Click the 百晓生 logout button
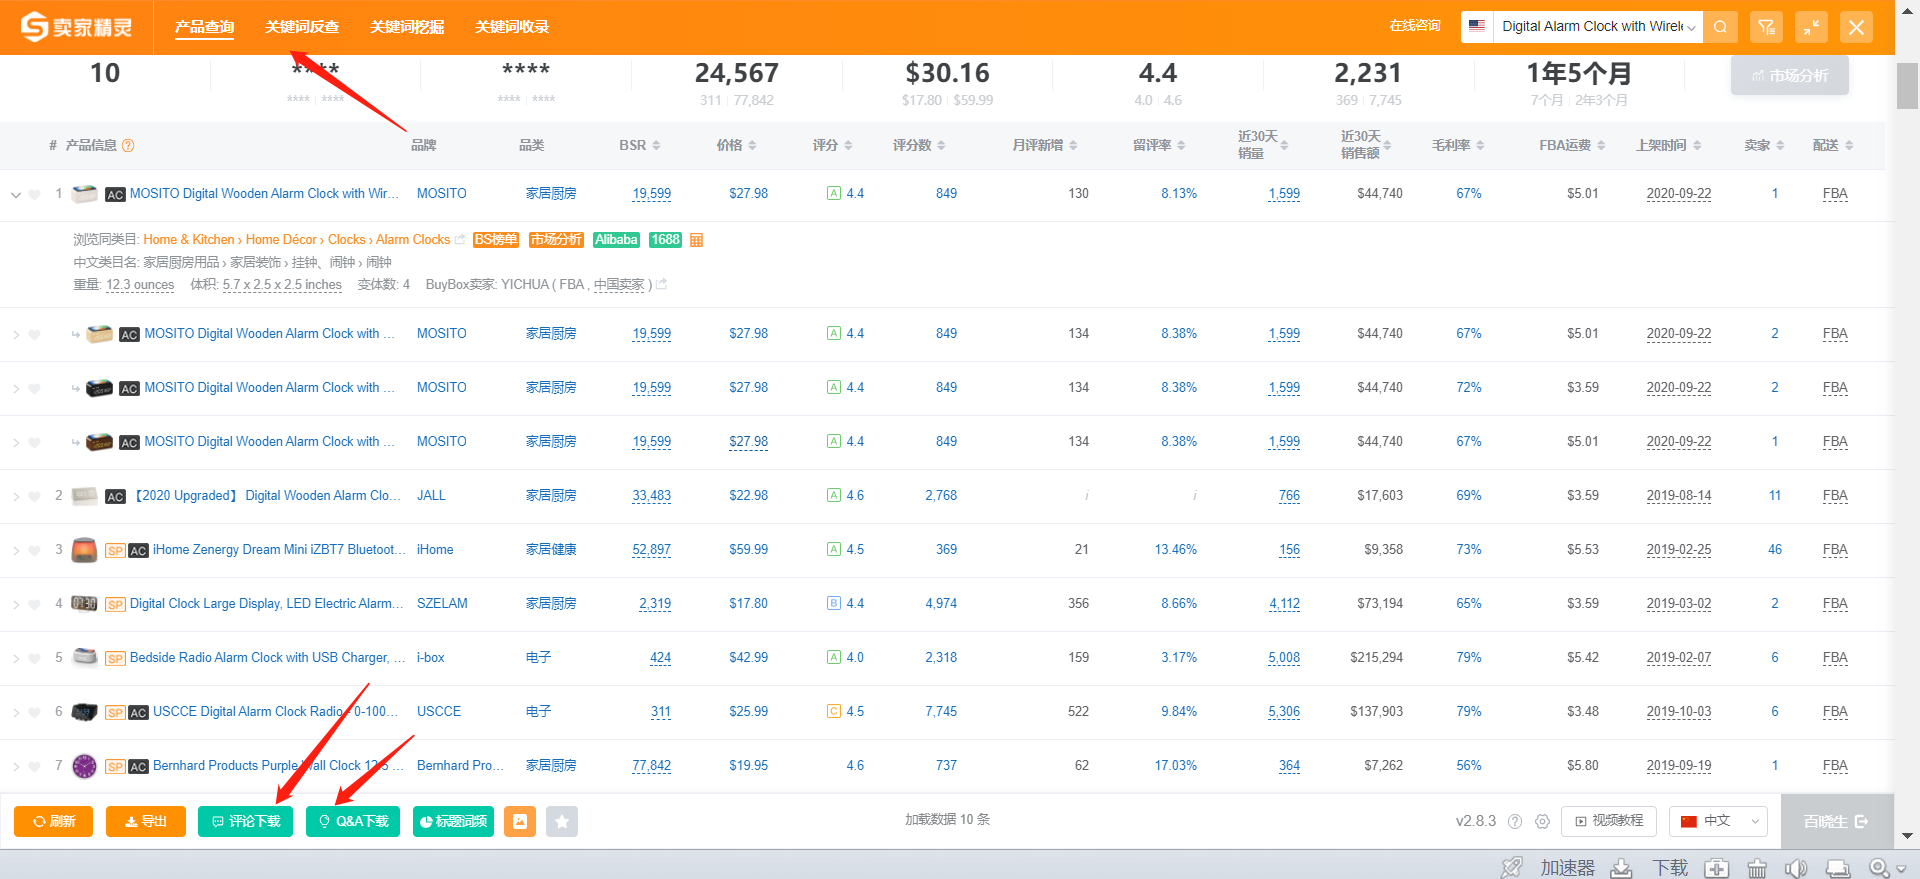The image size is (1920, 879). point(1836,822)
